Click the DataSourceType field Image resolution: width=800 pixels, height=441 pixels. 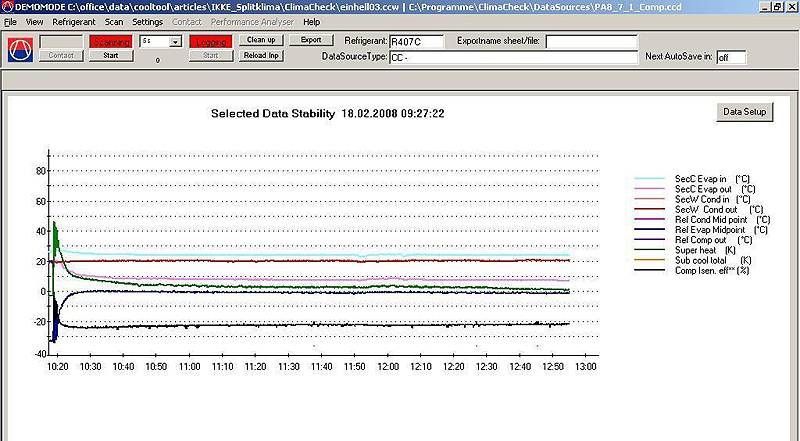tap(513, 58)
